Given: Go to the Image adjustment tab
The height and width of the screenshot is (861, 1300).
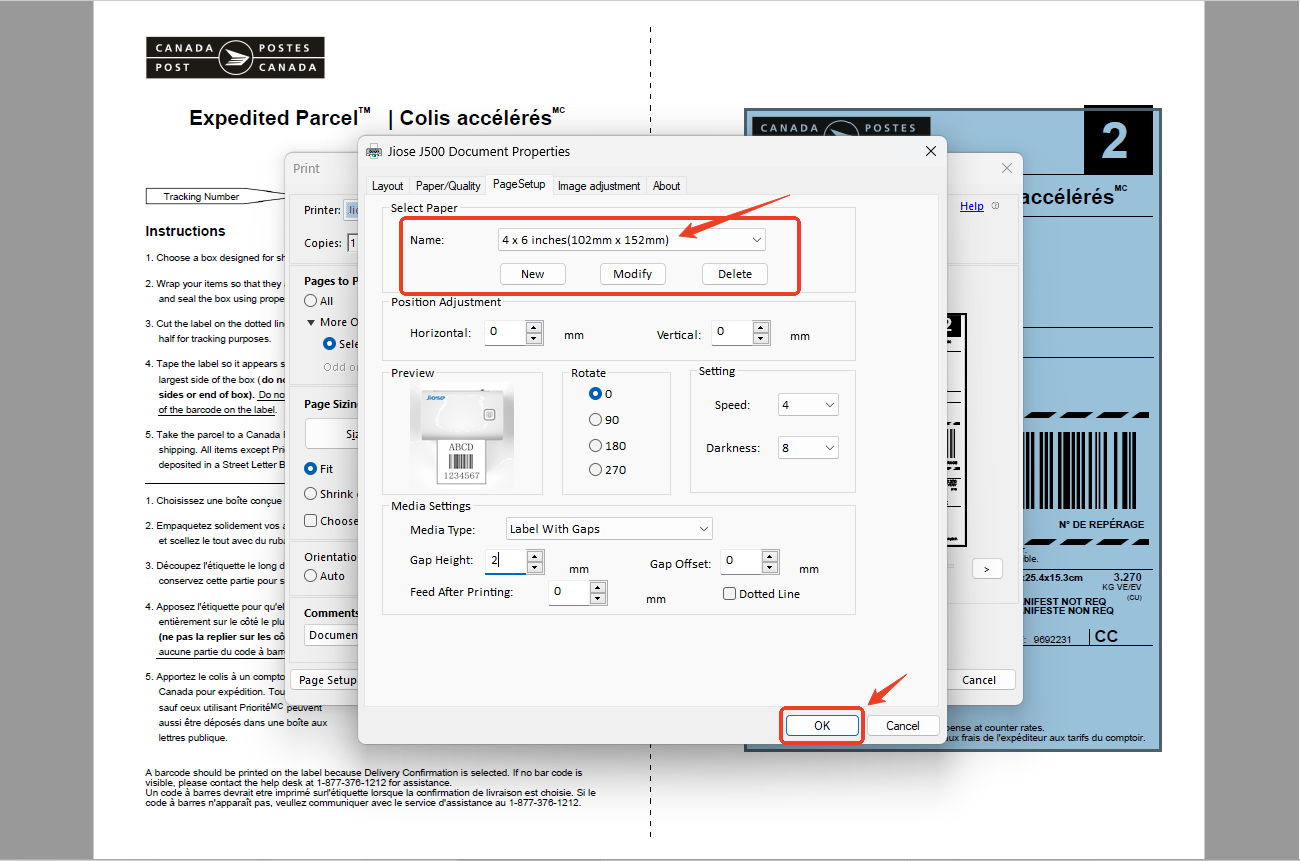Looking at the screenshot, I should pyautogui.click(x=599, y=185).
